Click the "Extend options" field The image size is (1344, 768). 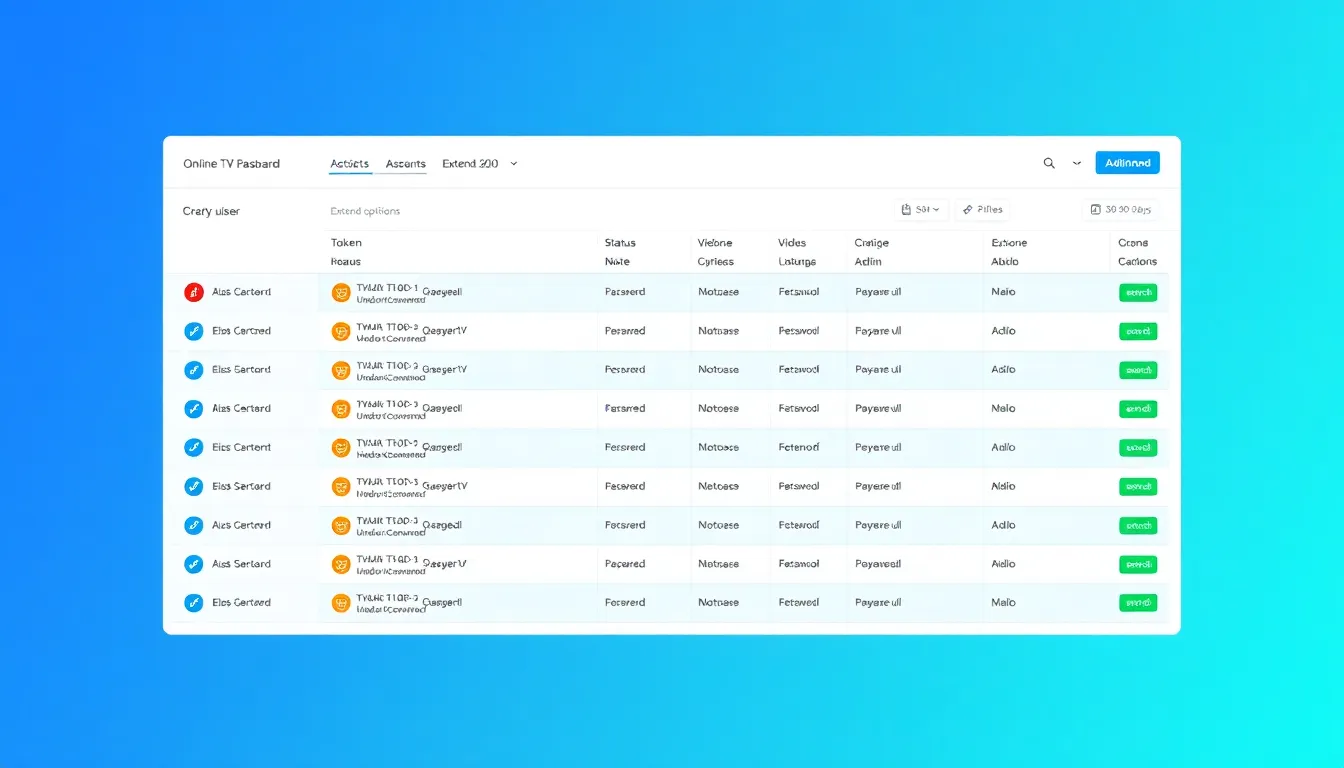365,211
